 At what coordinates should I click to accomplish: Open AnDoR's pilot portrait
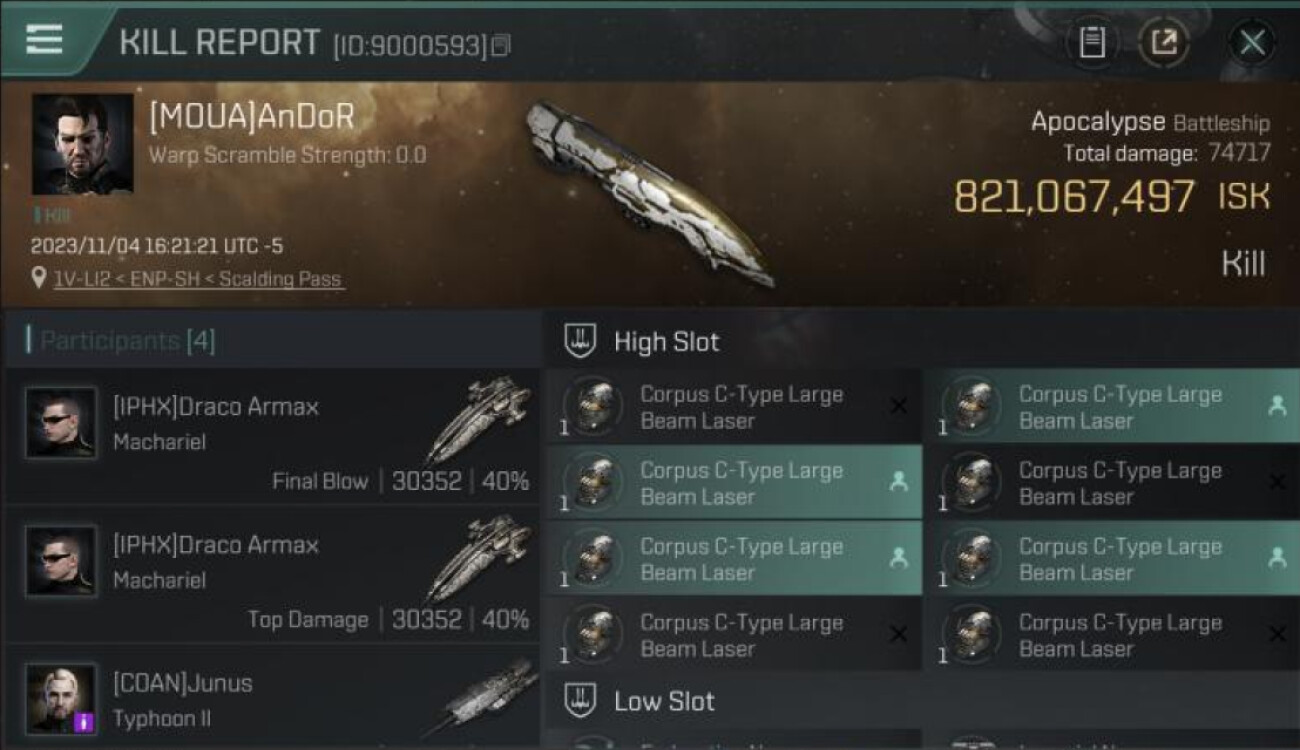coord(82,144)
